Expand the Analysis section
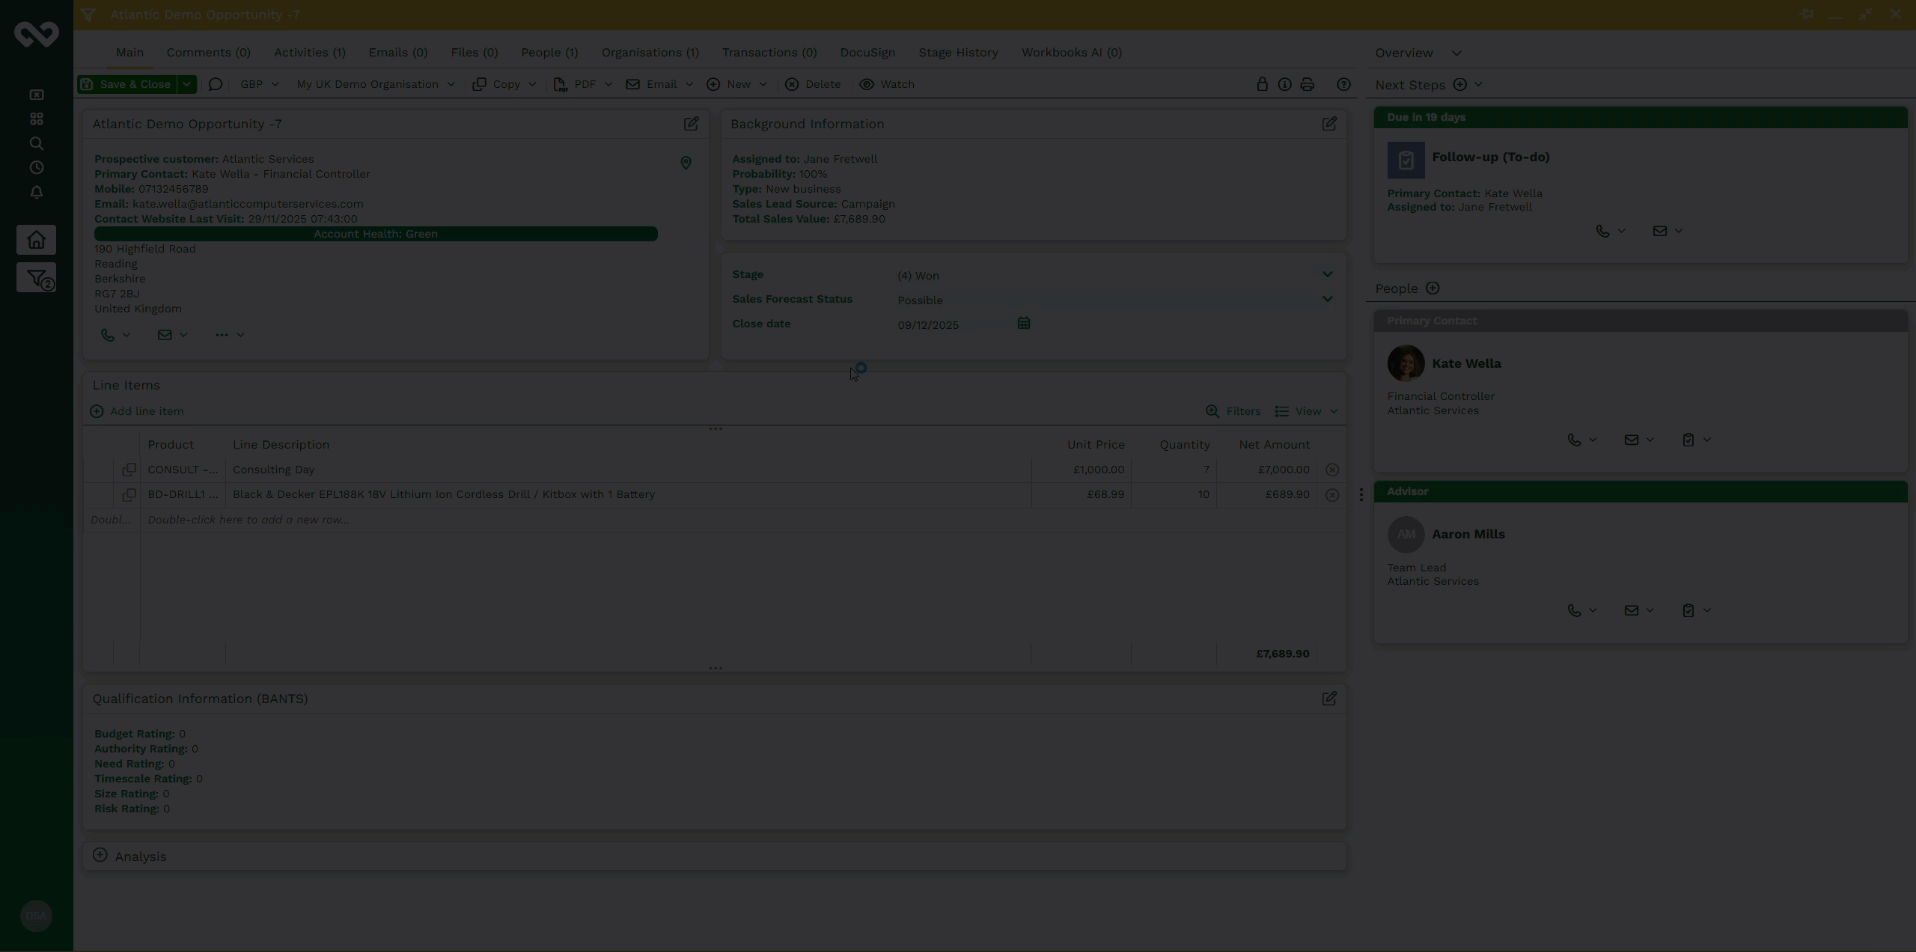Screen dimensions: 1916x952 tap(100, 856)
